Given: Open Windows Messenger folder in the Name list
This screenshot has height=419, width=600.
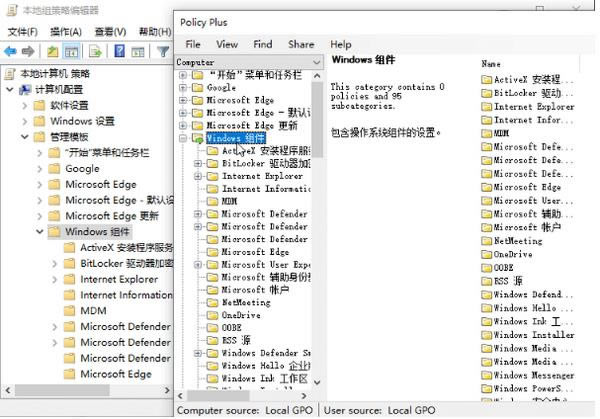Looking at the screenshot, I should [x=528, y=375].
